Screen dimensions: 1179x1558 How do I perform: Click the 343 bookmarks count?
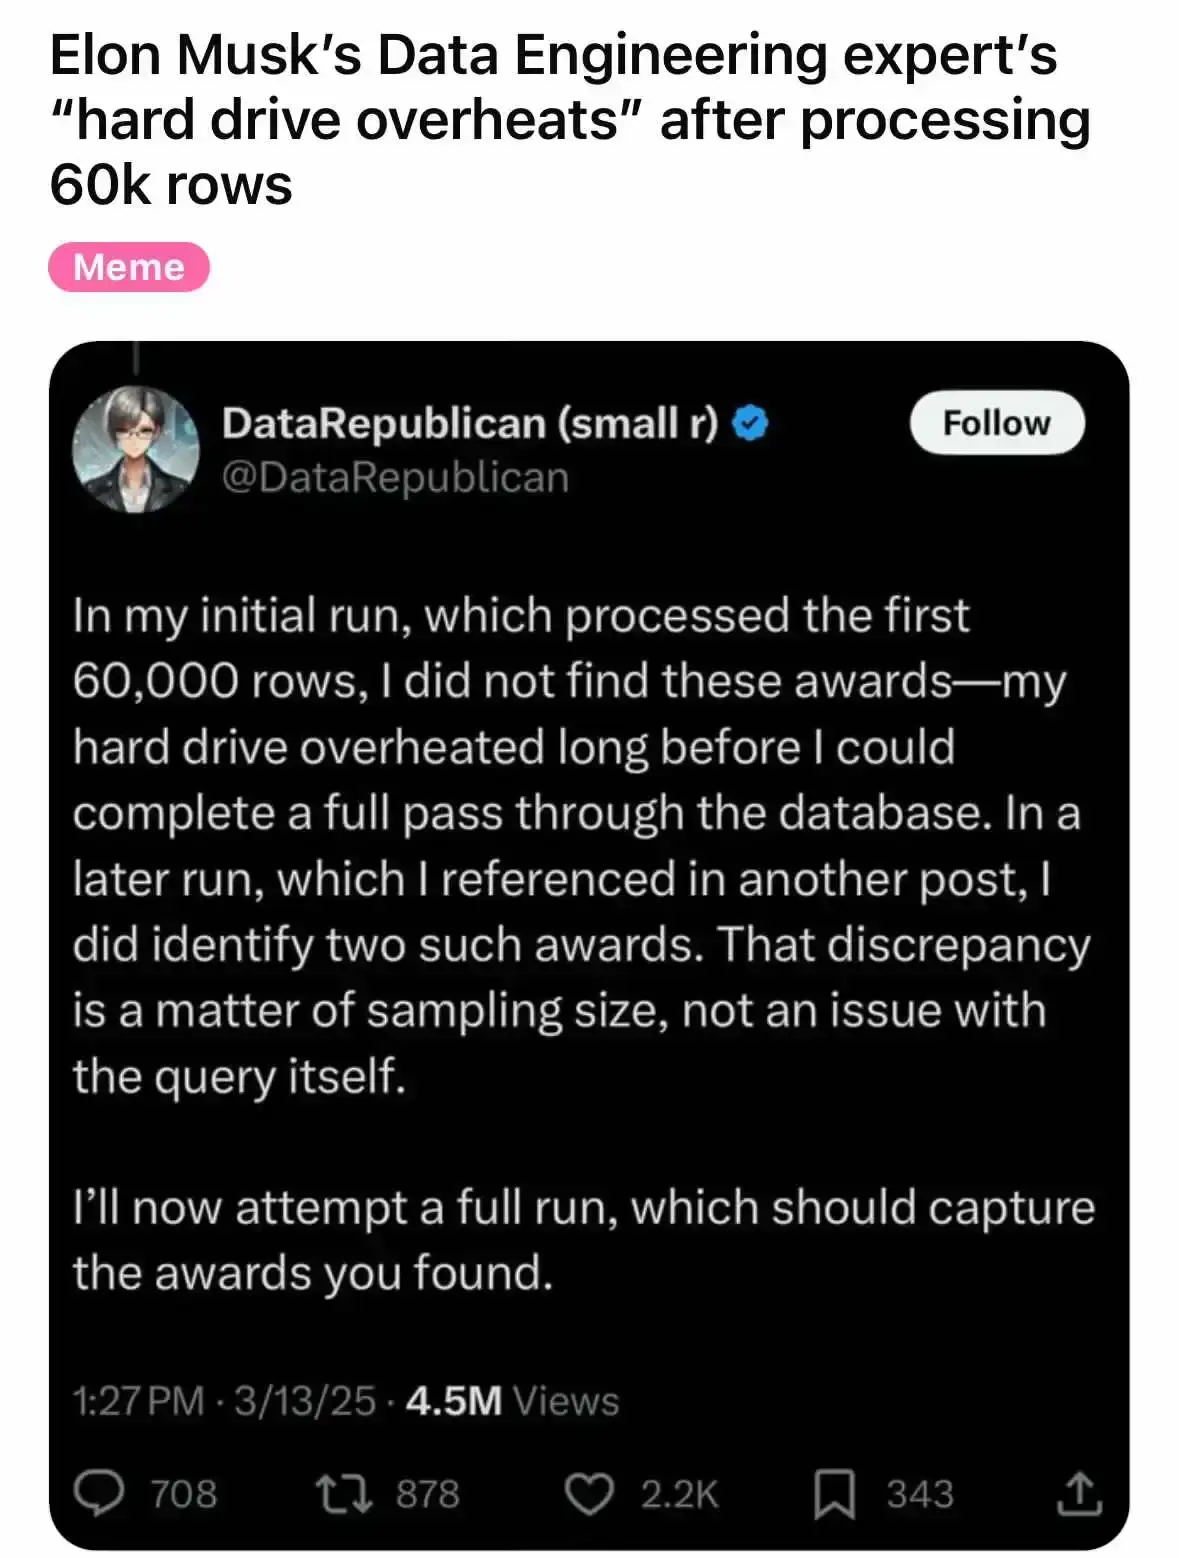920,1493
